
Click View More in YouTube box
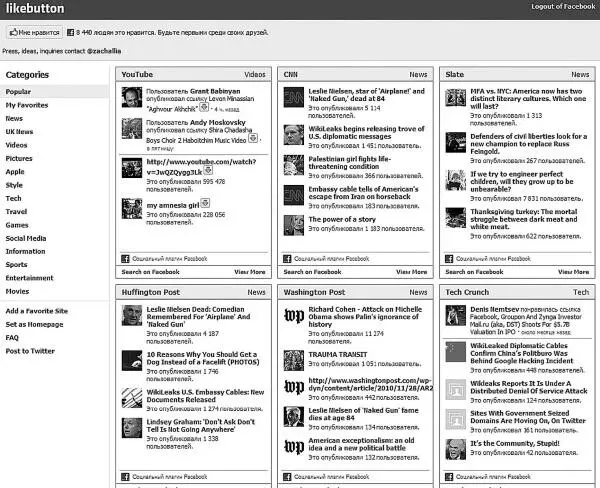(250, 272)
